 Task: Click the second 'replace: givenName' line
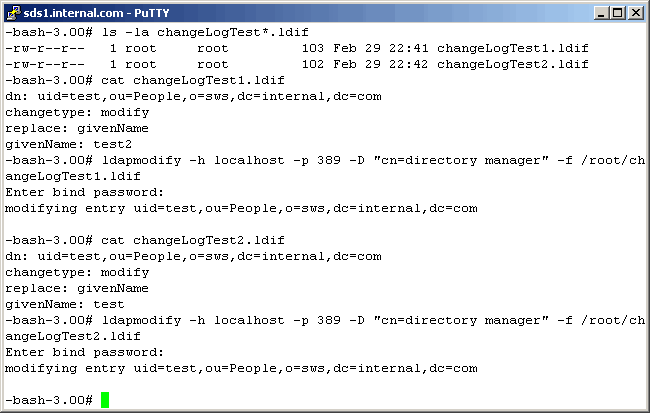click(76, 288)
